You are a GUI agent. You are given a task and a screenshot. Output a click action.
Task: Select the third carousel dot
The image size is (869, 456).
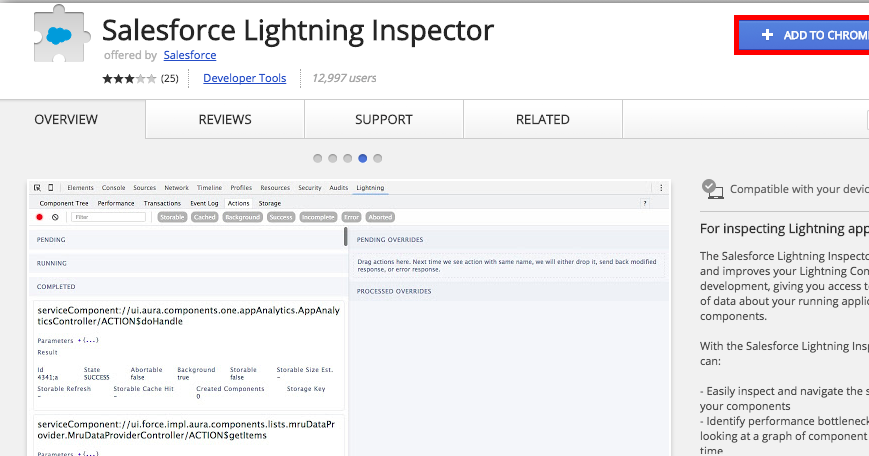point(347,158)
